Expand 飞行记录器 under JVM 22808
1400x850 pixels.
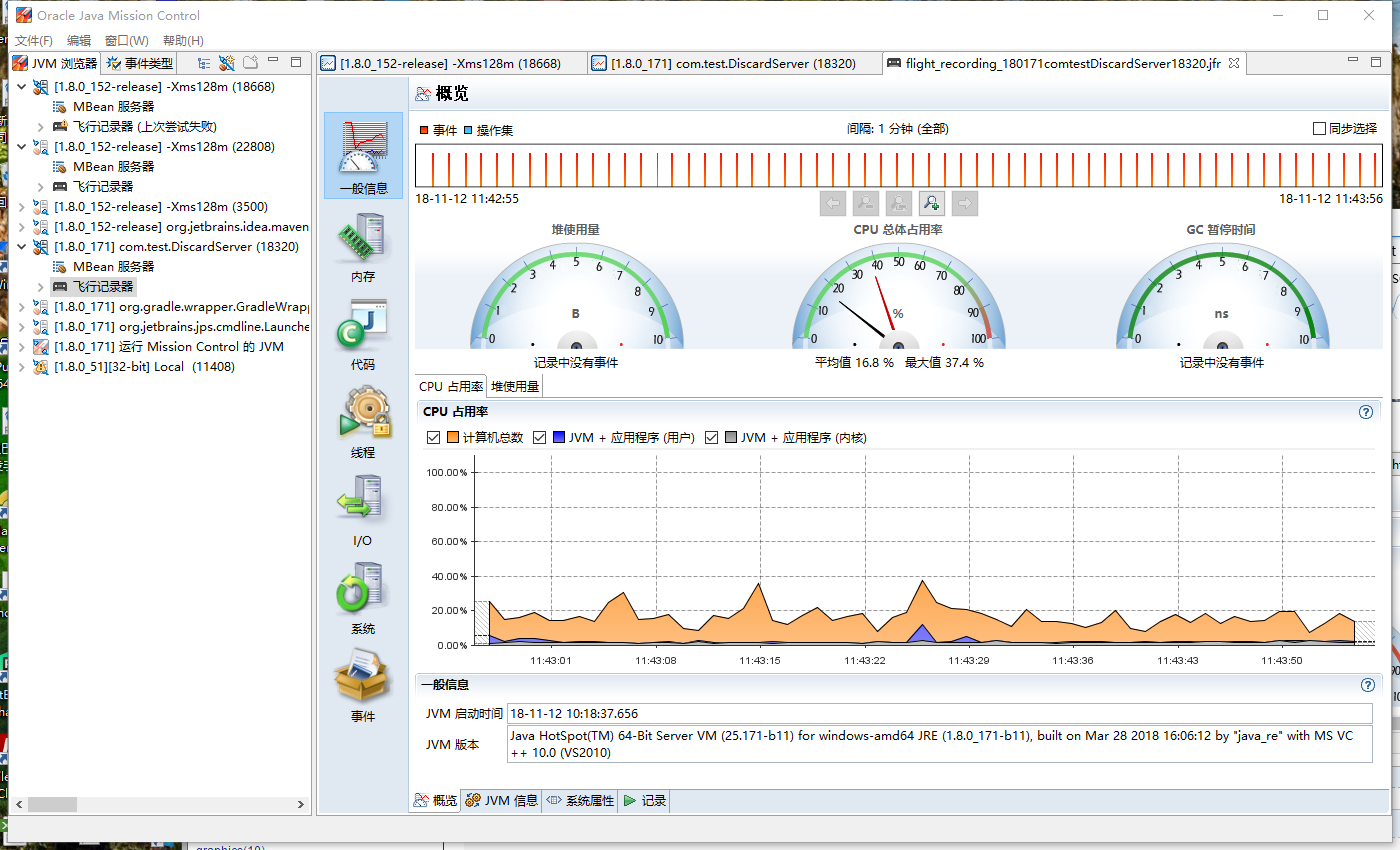tap(41, 187)
